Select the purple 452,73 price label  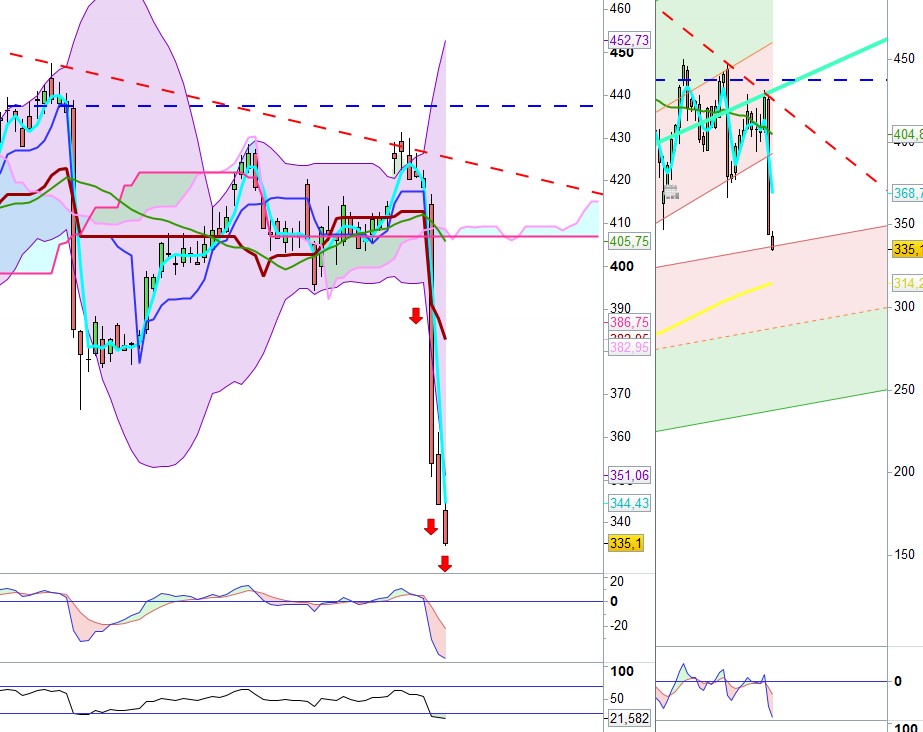(629, 40)
